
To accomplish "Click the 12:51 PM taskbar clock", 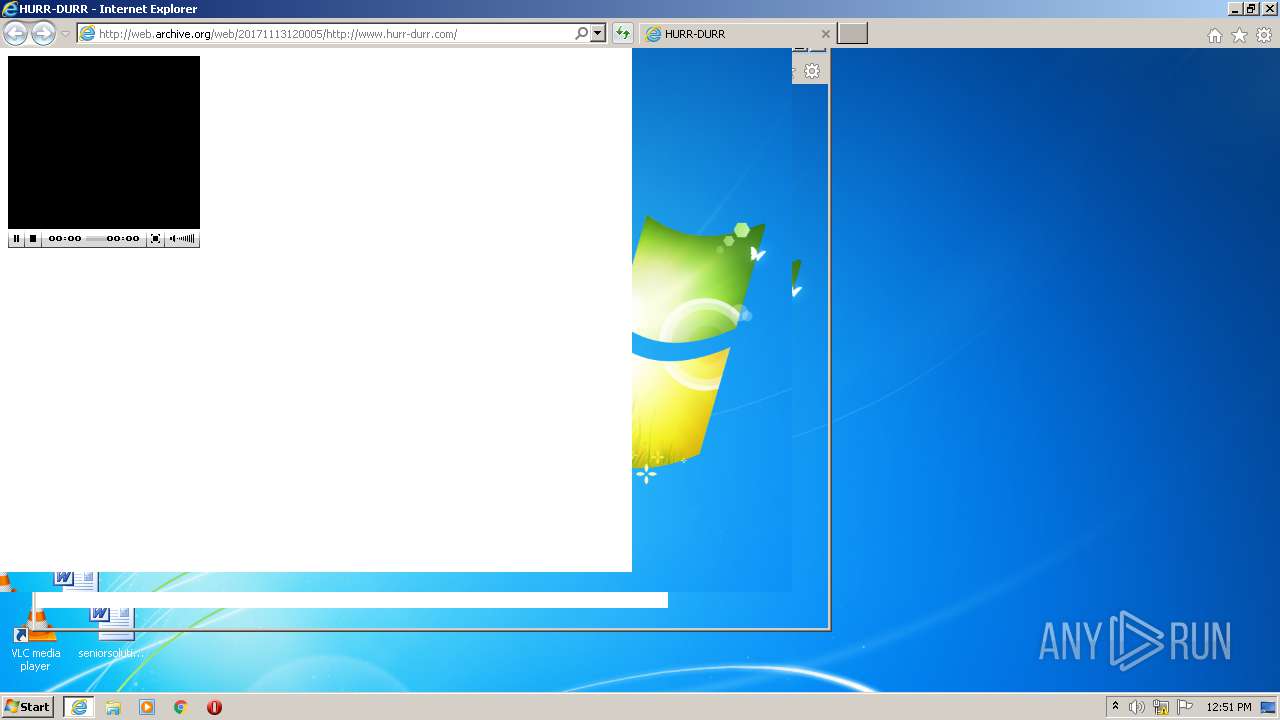I will click(1229, 707).
